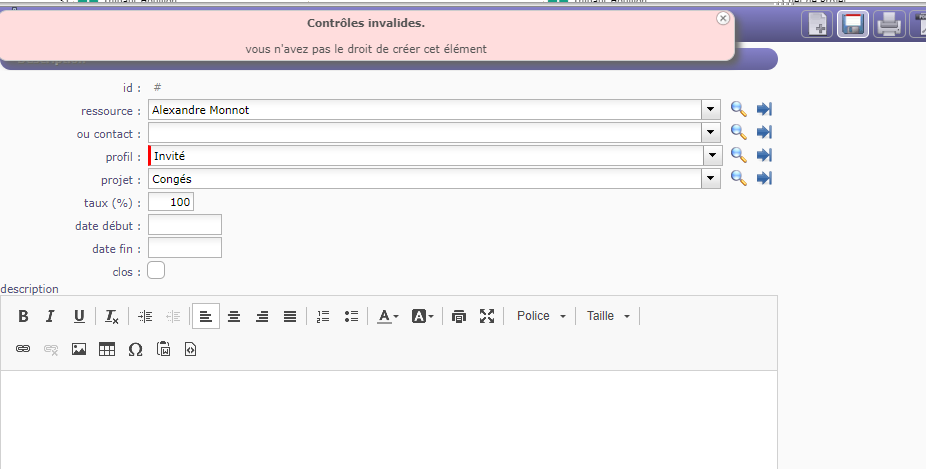
Task: Click the taux (%) input field
Action: [171, 202]
